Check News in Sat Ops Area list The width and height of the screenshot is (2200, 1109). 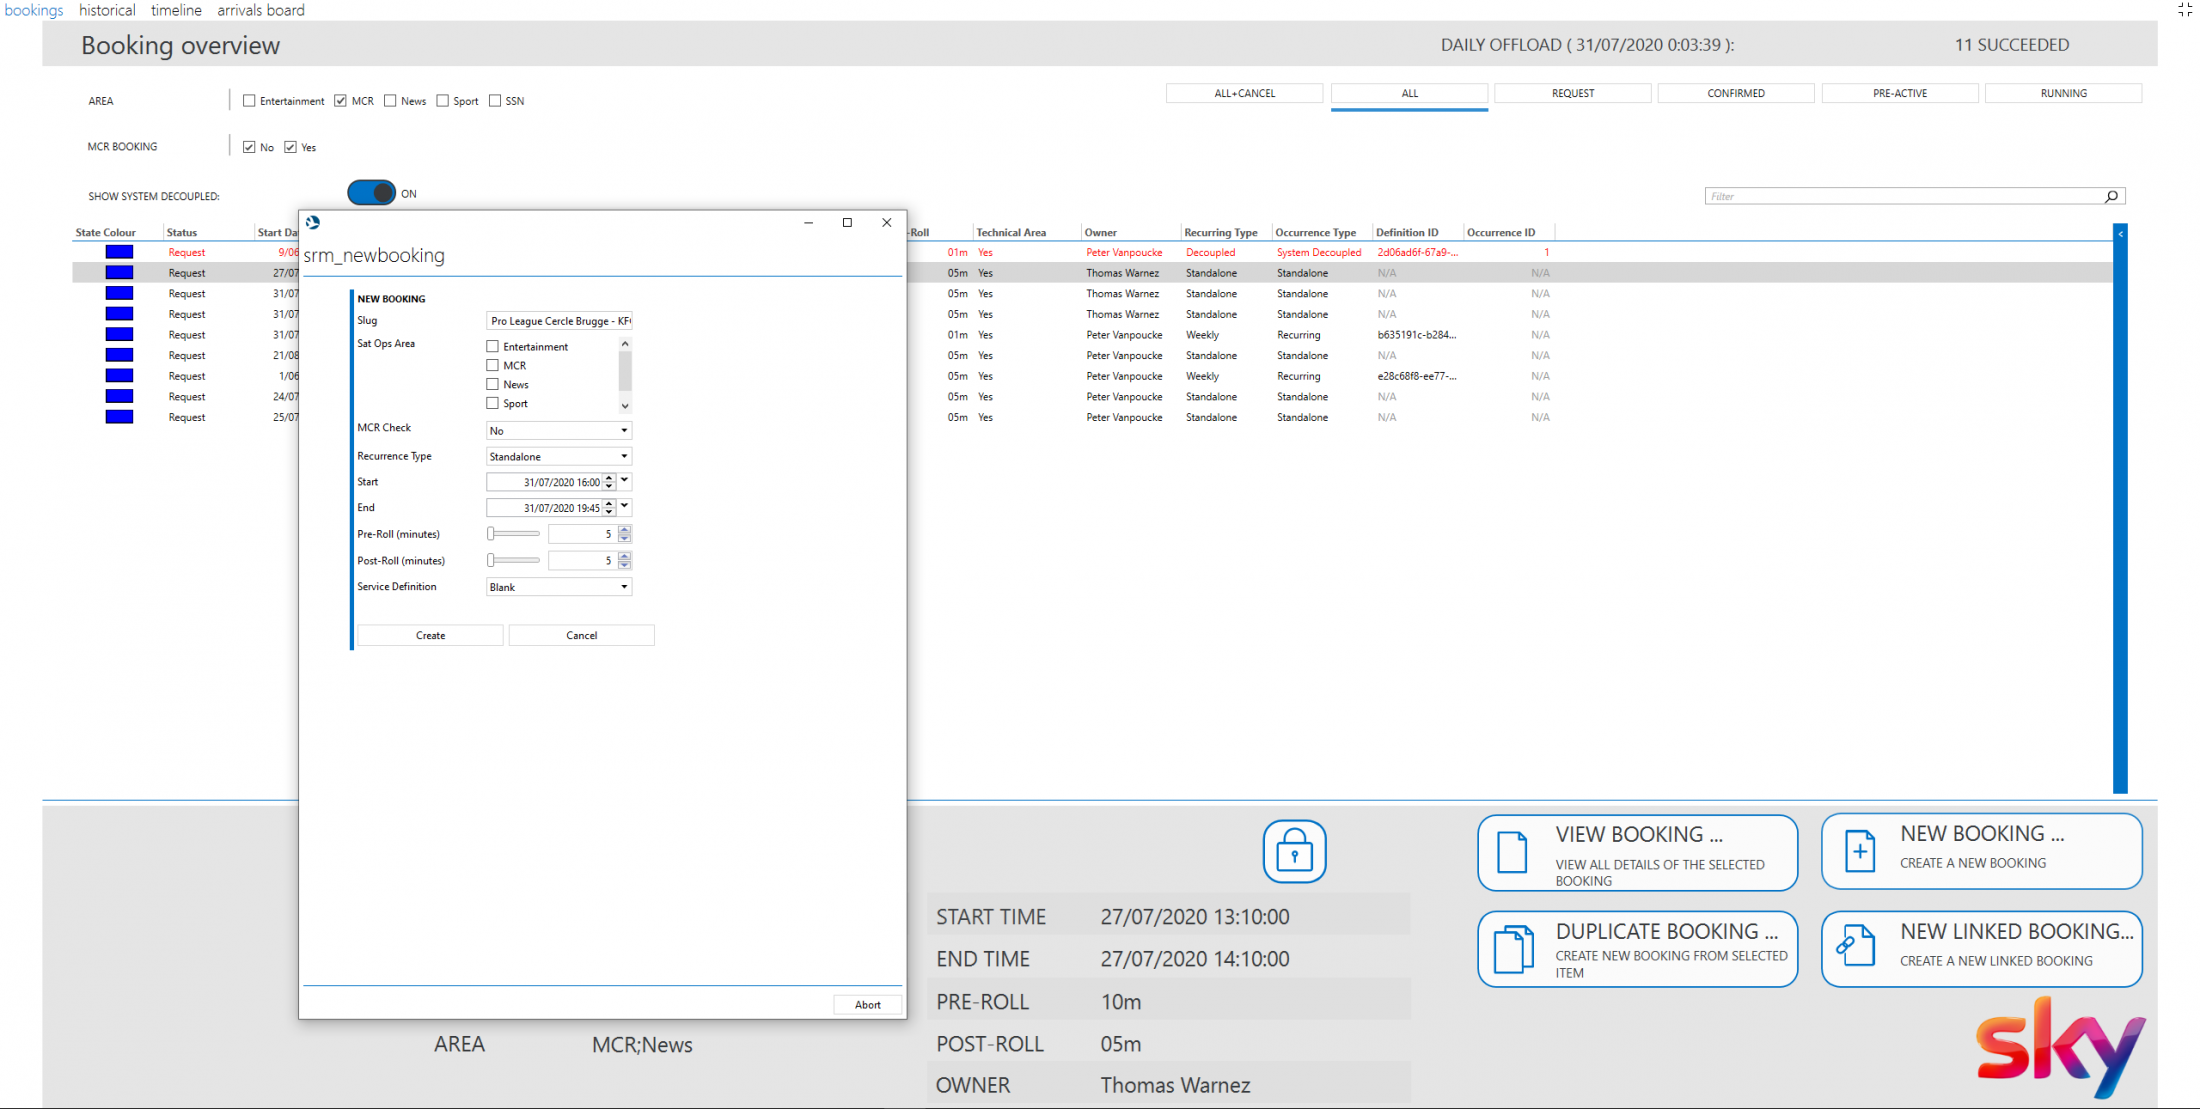point(492,384)
